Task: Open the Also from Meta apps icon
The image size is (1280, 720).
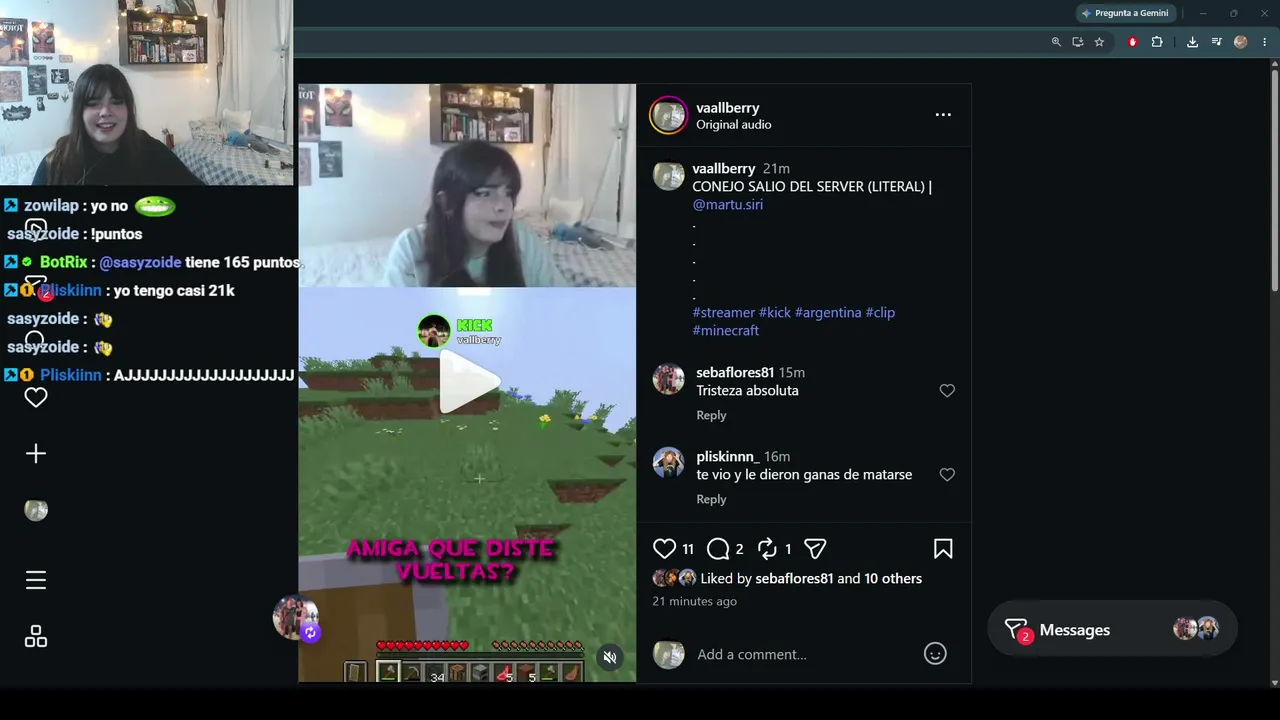Action: click(x=36, y=637)
